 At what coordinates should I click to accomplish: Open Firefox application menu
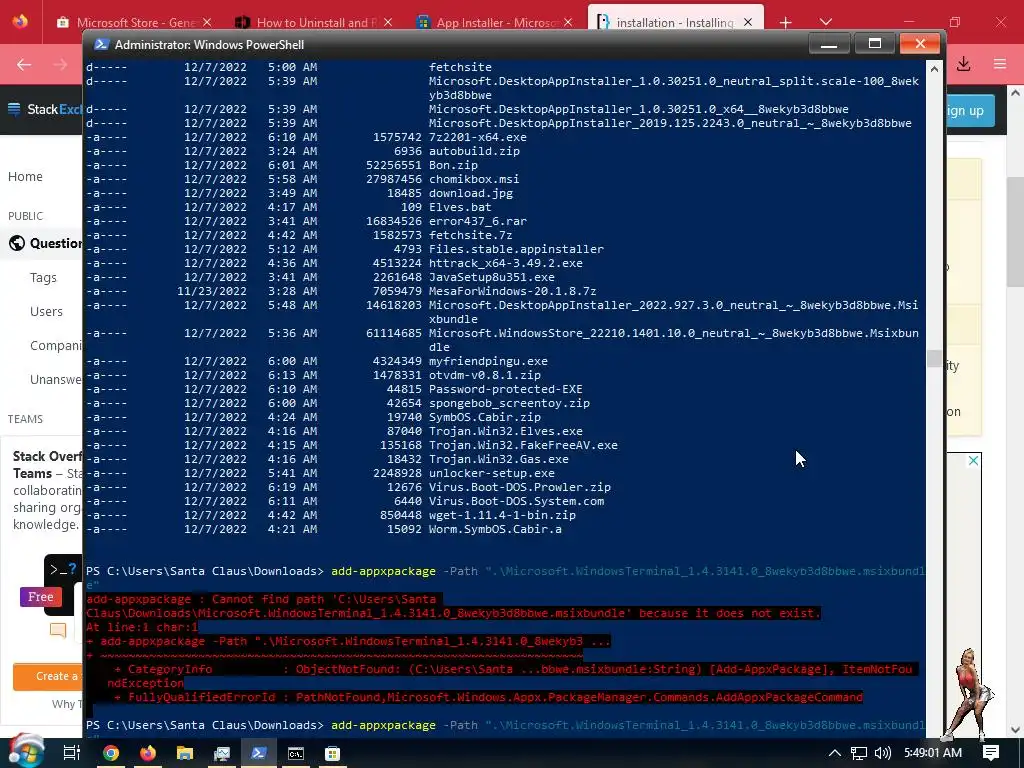1000,64
